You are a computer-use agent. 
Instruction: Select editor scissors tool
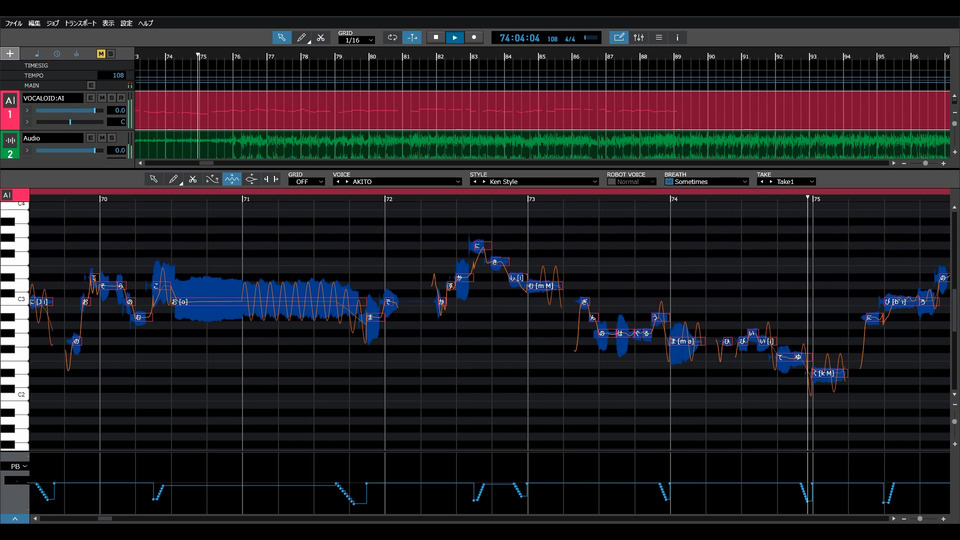pyautogui.click(x=192, y=179)
